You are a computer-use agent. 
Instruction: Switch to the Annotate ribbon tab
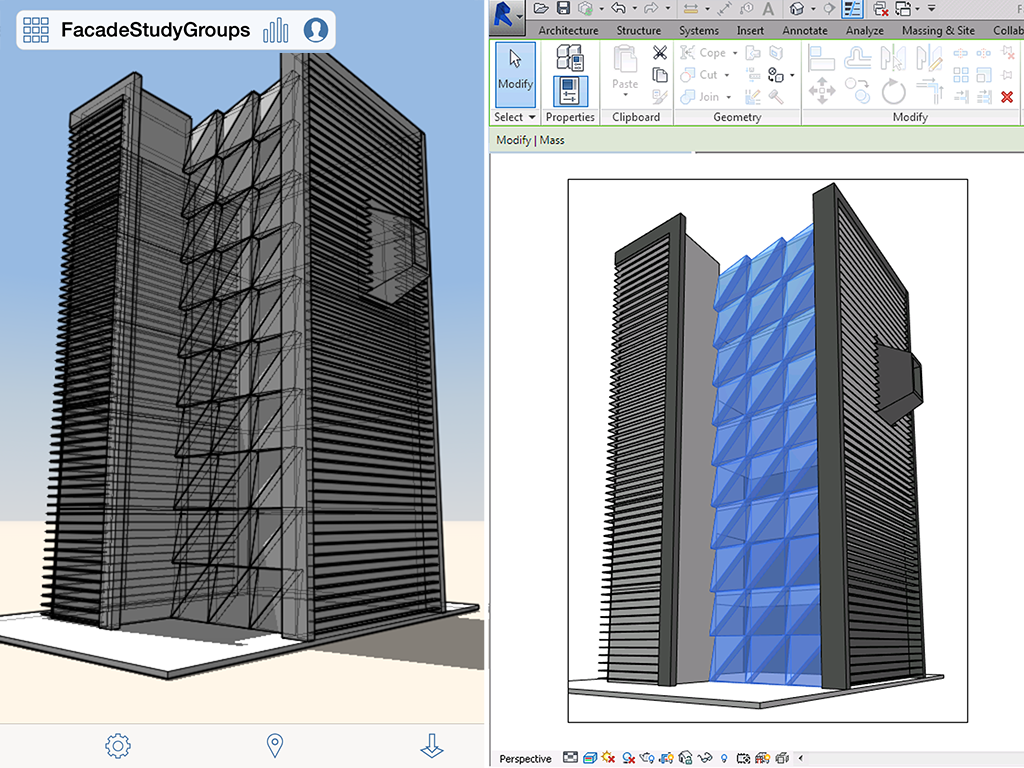point(805,30)
